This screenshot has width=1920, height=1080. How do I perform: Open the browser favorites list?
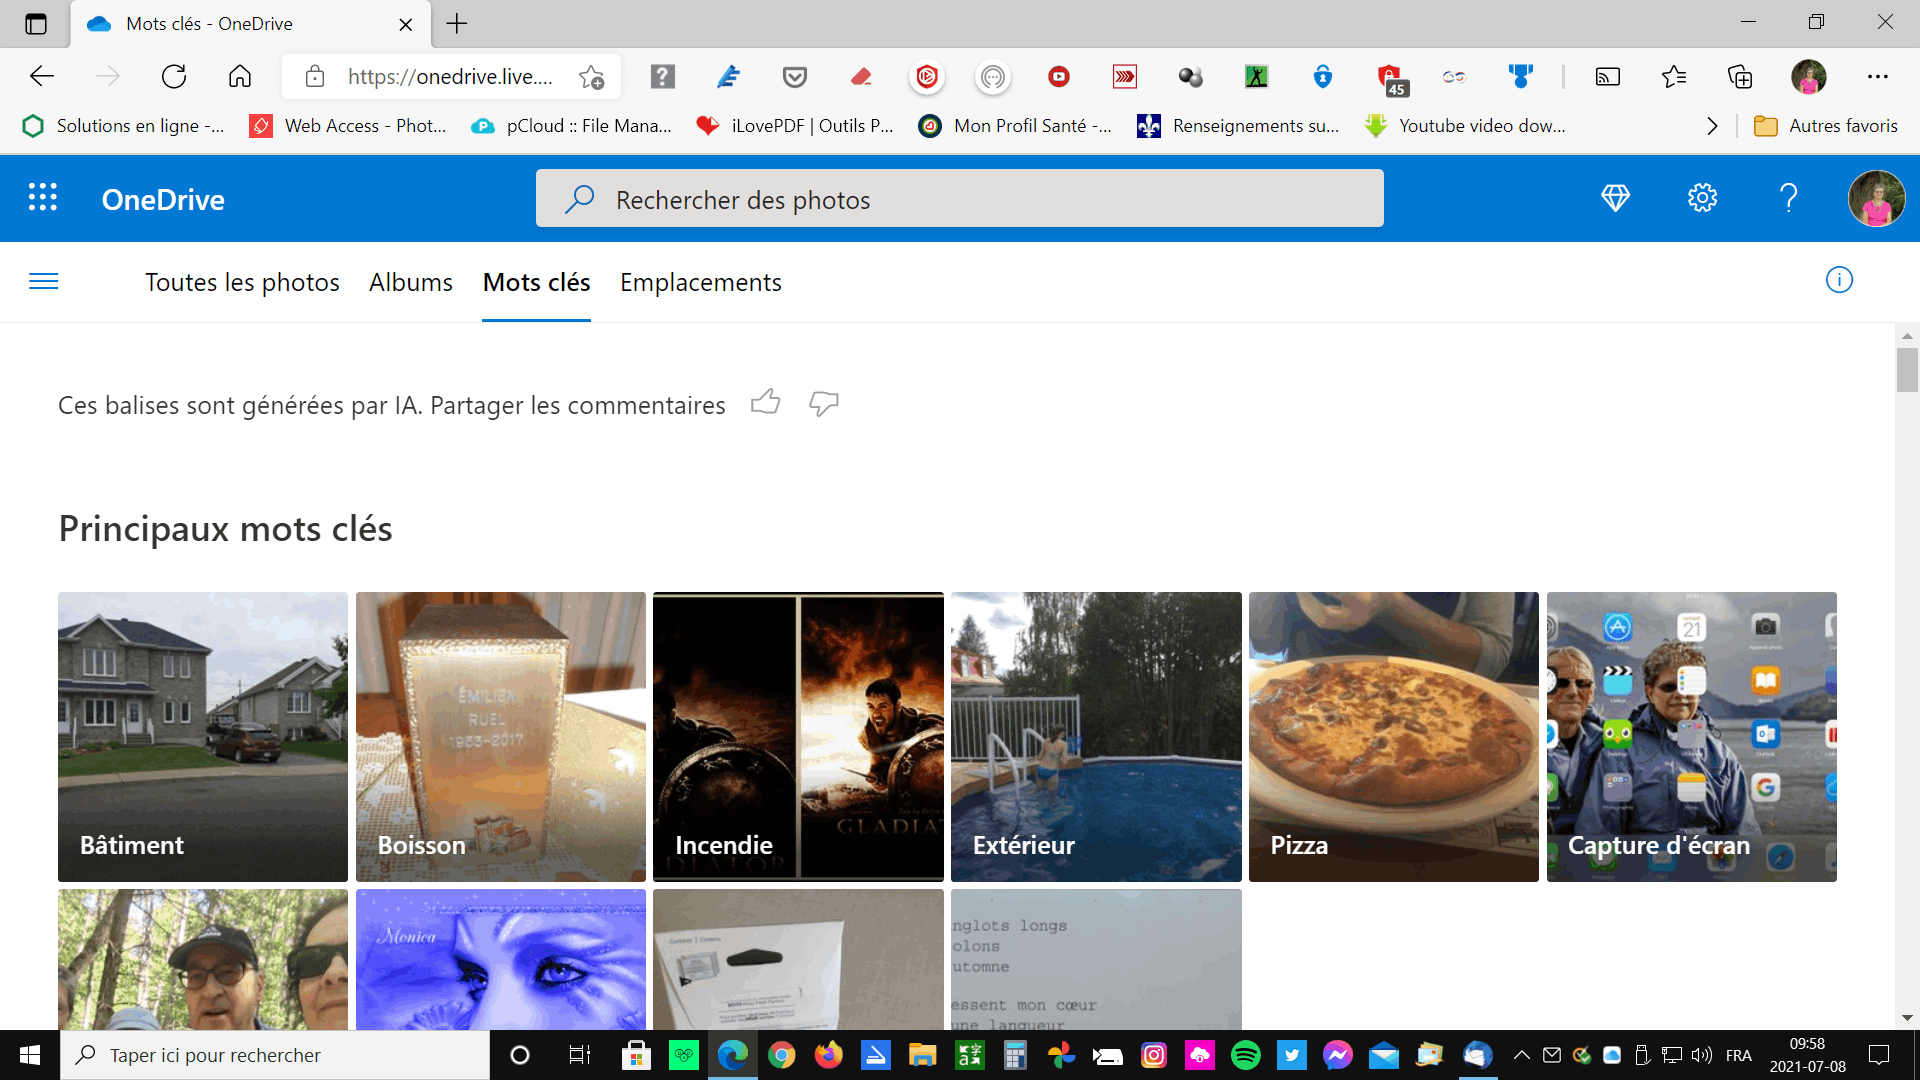[1674, 77]
